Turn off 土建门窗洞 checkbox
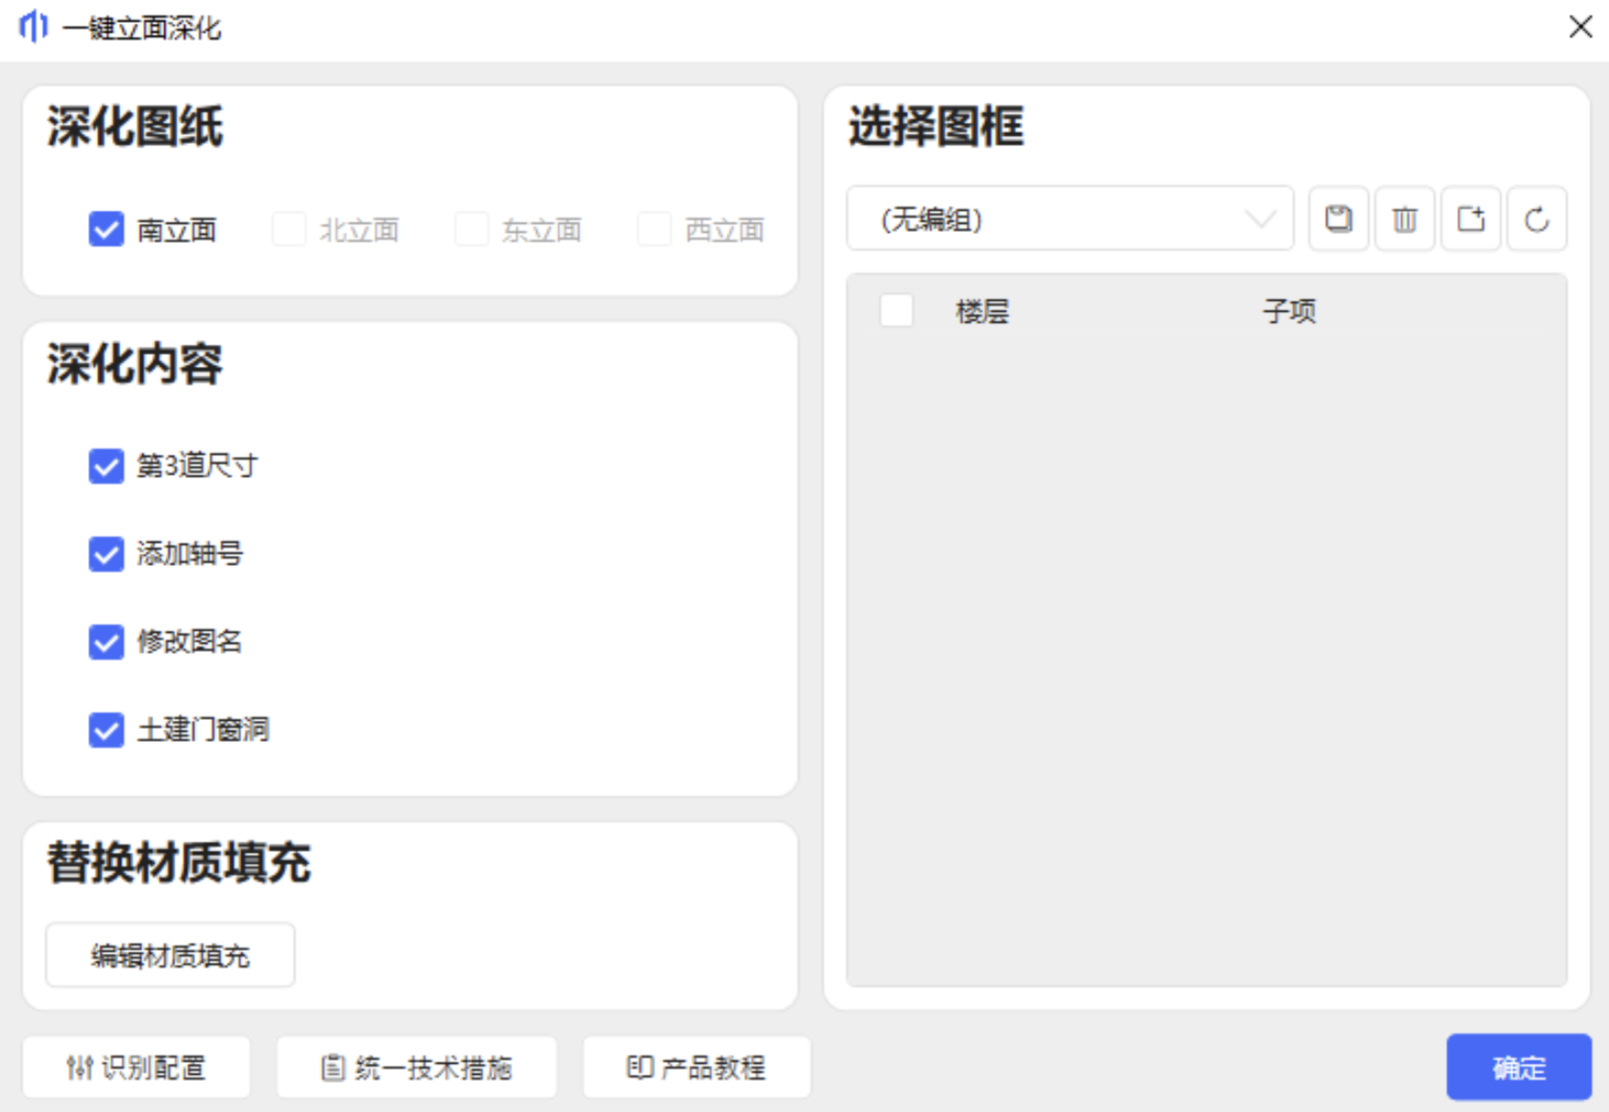The image size is (1609, 1112). pos(106,730)
